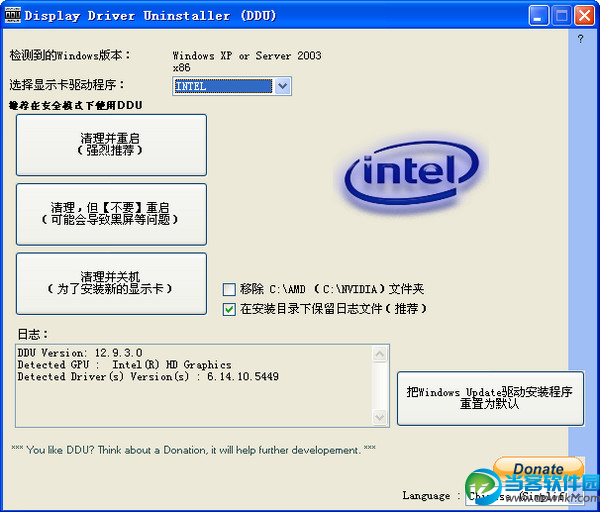Click 清理并重启 (强烈推荐) button
601x512 pixels.
coord(112,145)
